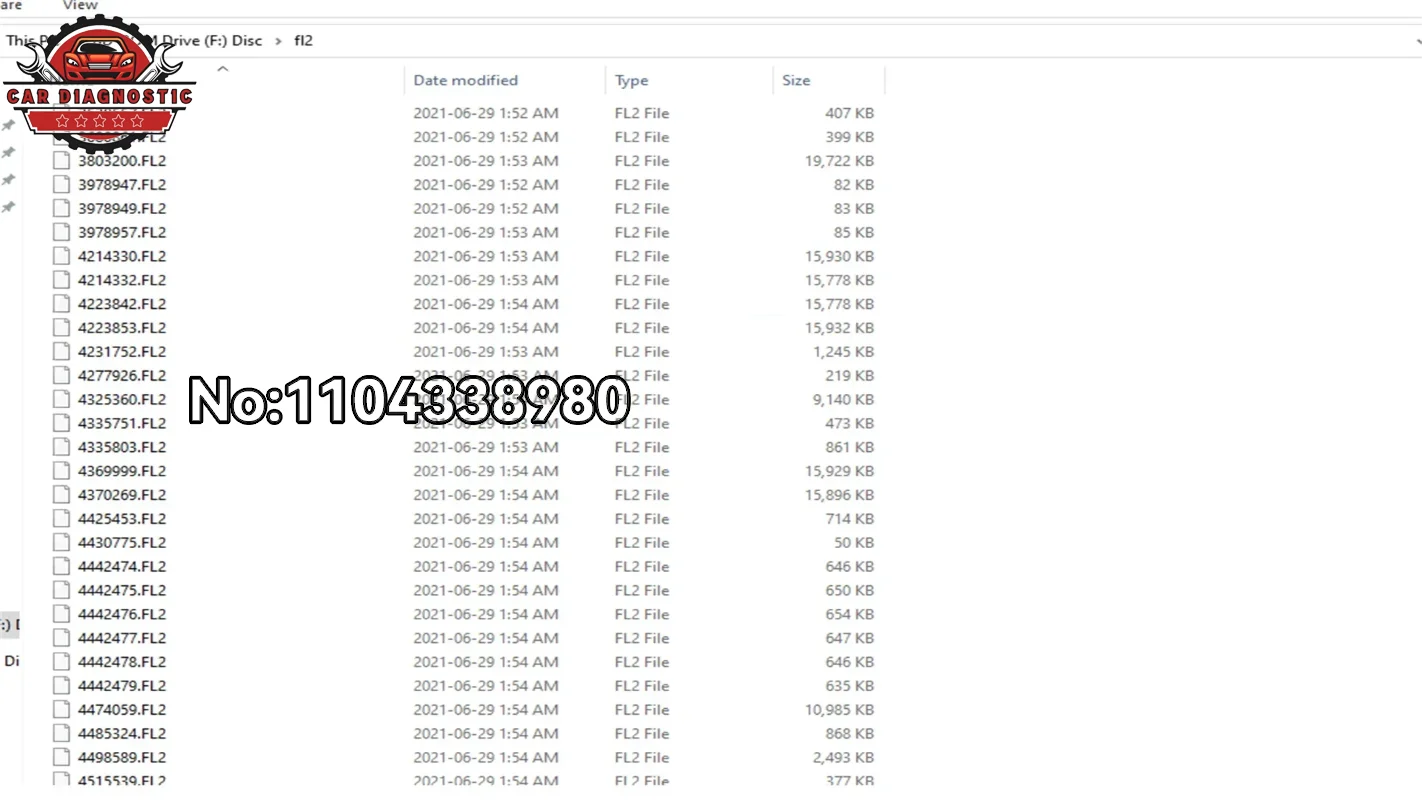Viewport: 1422px width, 800px height.
Task: Click the file icon of 4442477.FL2
Action: tap(62, 638)
